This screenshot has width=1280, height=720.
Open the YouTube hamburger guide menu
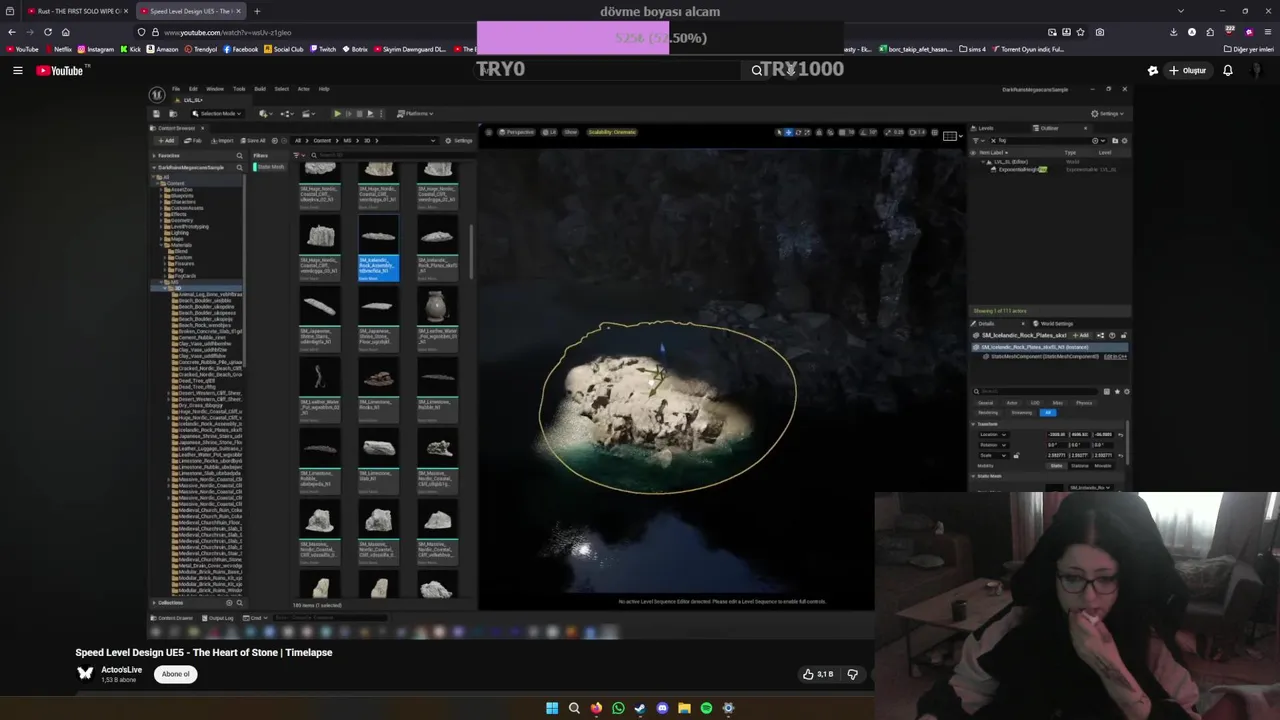(x=17, y=70)
